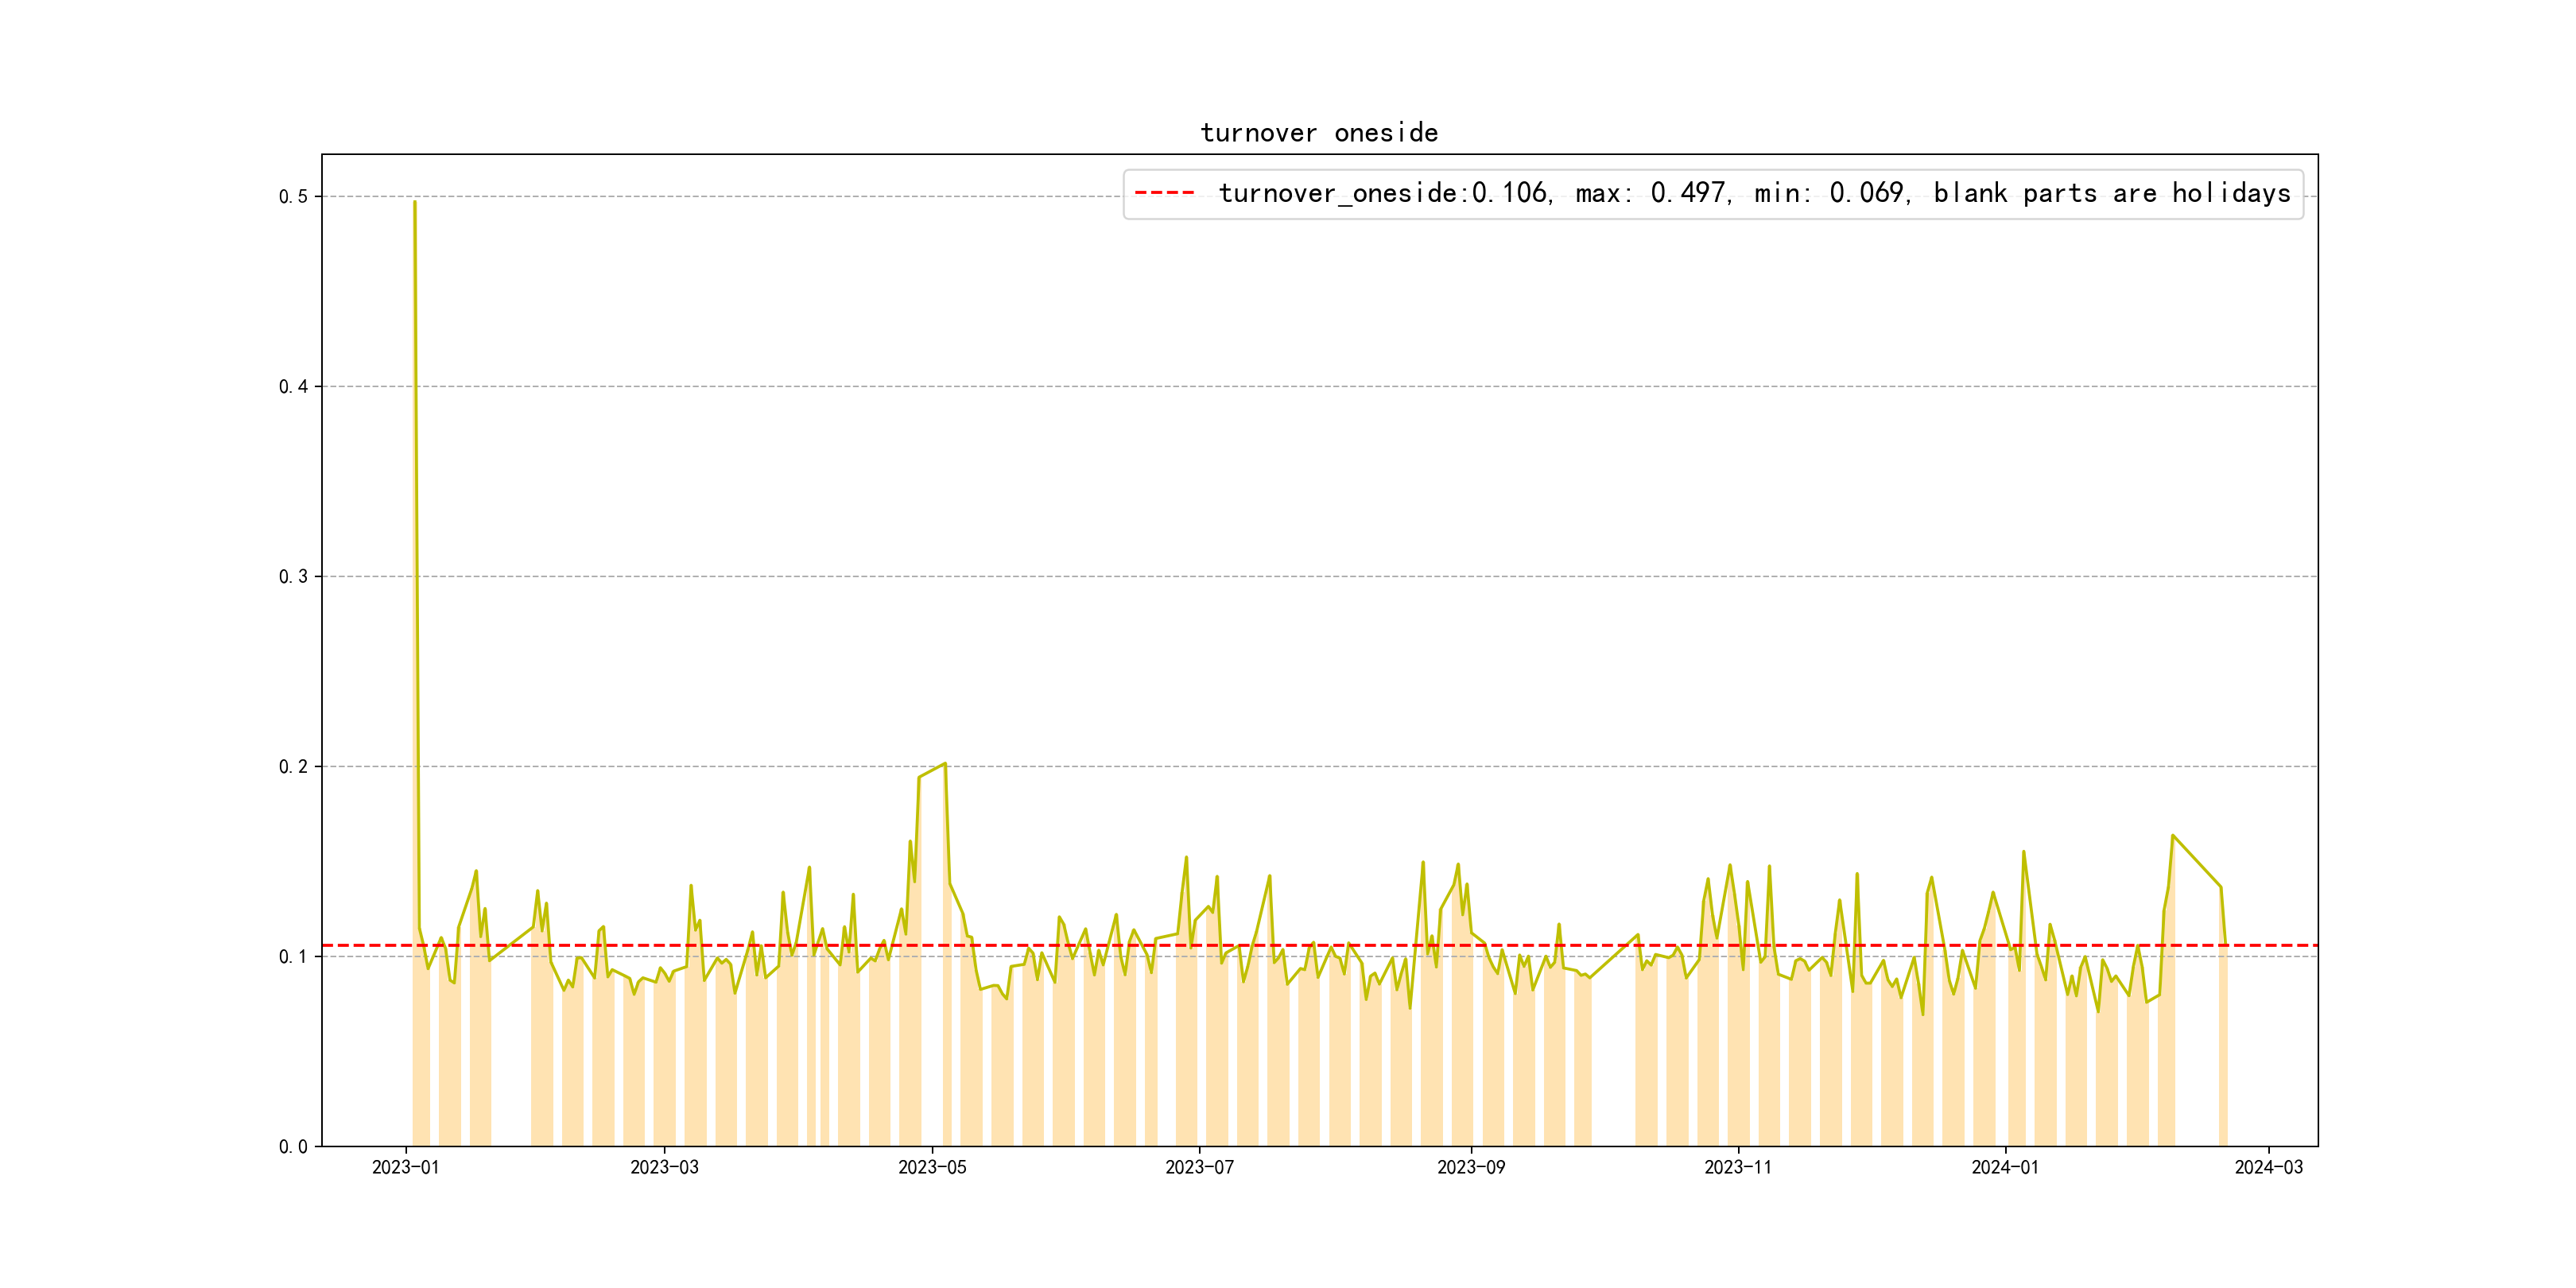Select the 2023-11 x-axis date label
The height and width of the screenshot is (1288, 2576).
click(1737, 1167)
